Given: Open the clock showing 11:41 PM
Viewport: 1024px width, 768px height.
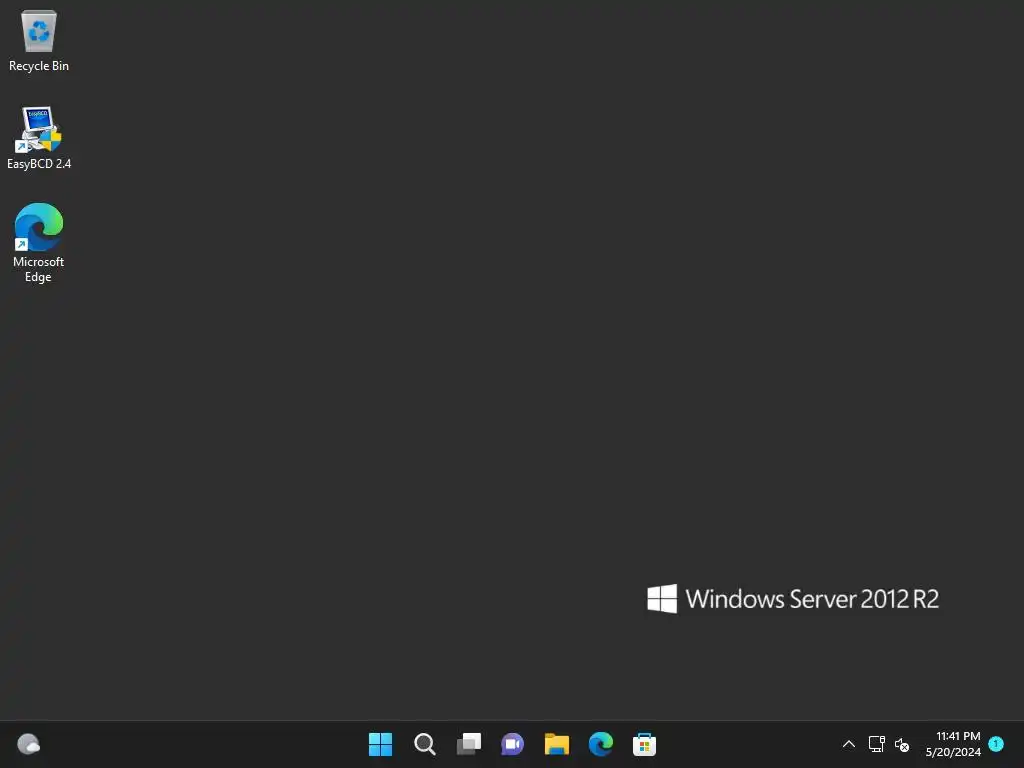Looking at the screenshot, I should click(x=953, y=744).
